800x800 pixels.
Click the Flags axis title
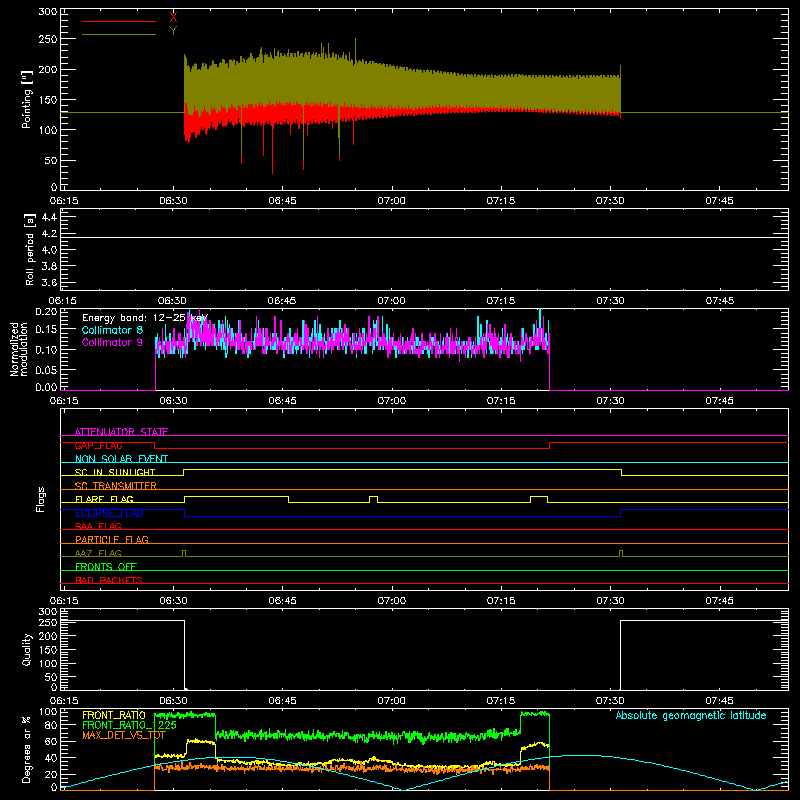41,499
